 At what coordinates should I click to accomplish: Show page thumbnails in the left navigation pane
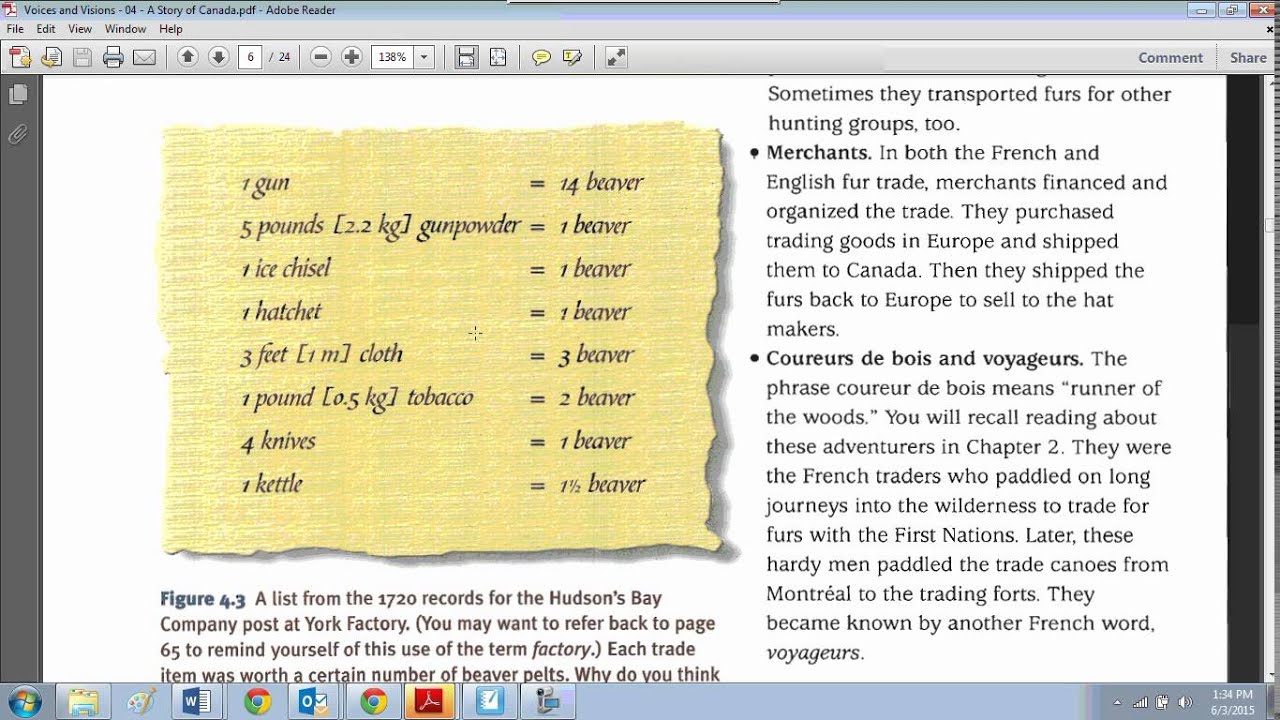pos(18,95)
